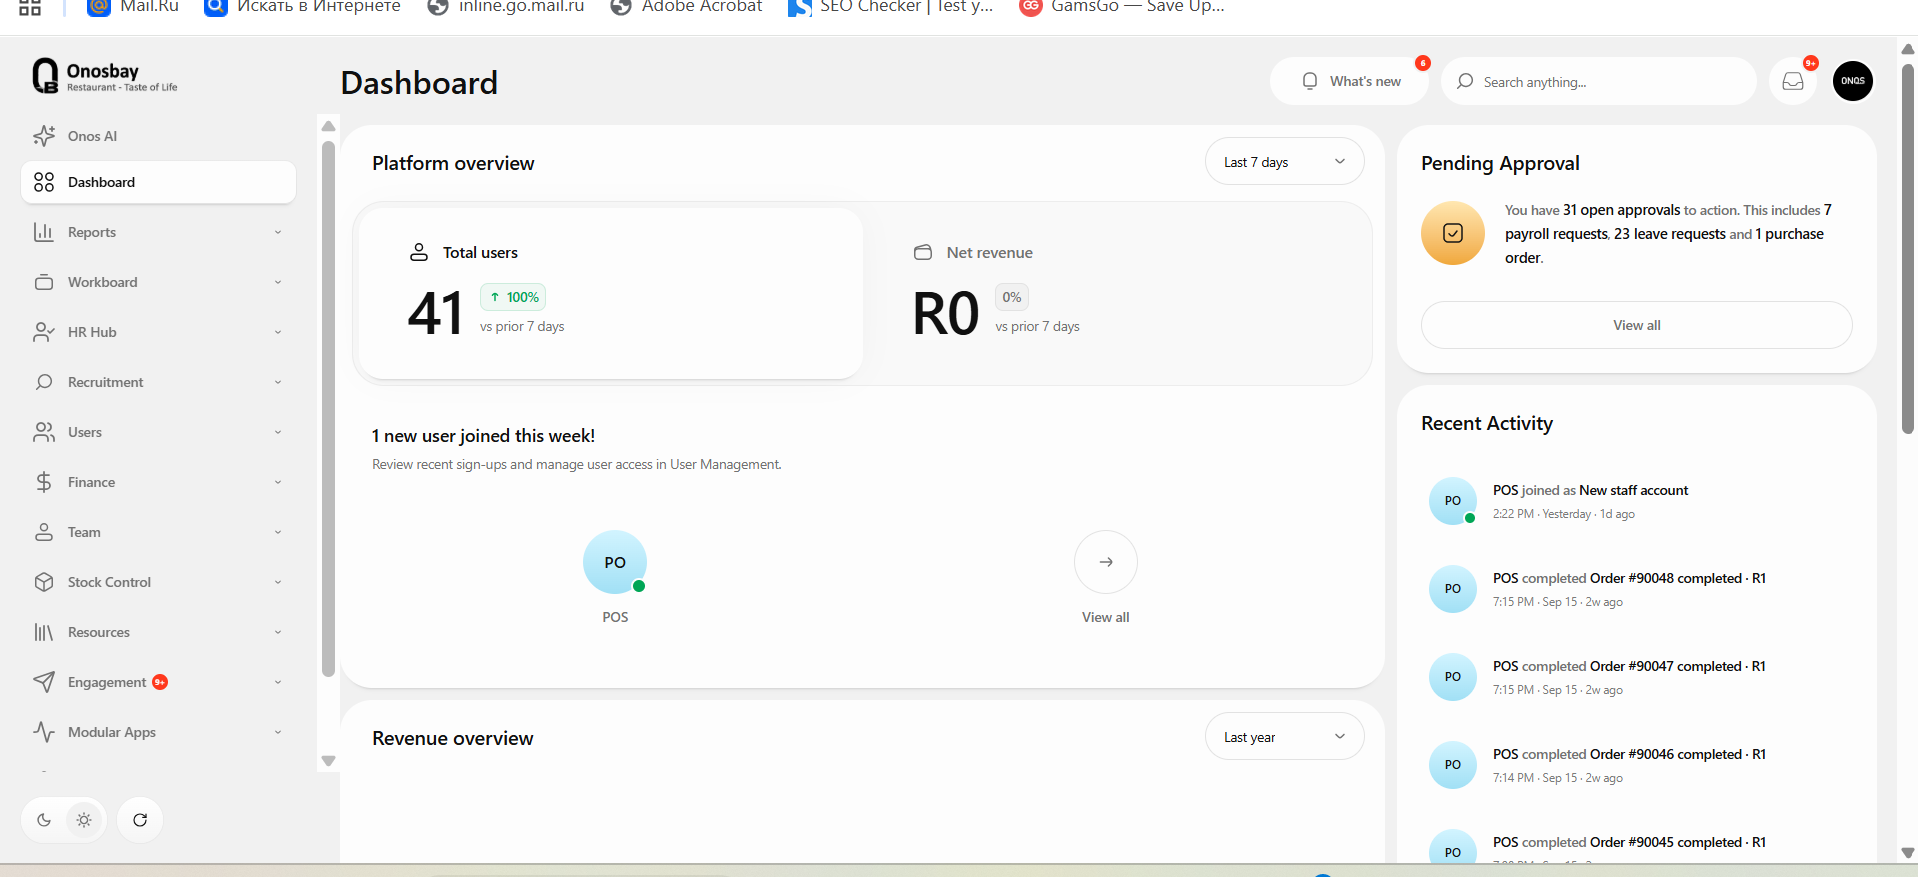Click the Order #90046 completed activity
This screenshot has width=1918, height=877.
1636,765
